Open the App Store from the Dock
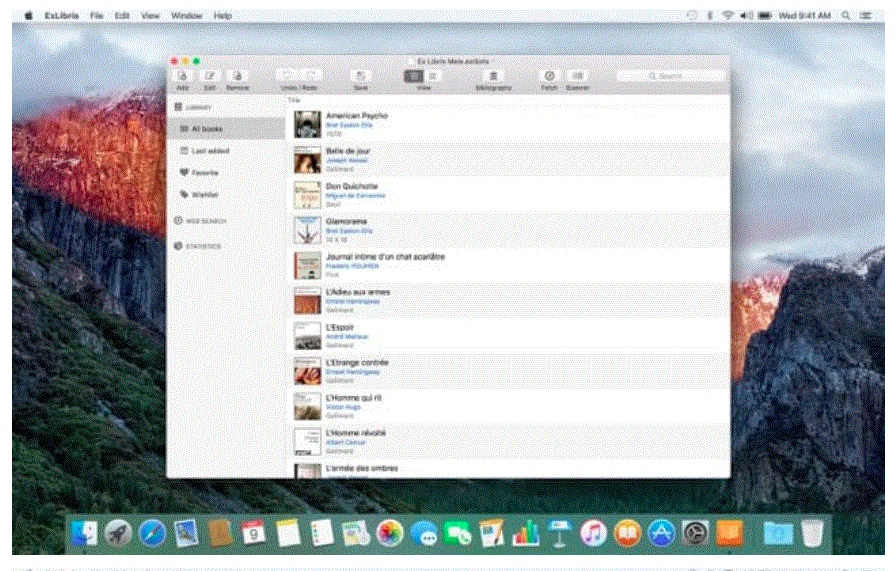Viewport: 896px width, 571px height. click(661, 533)
